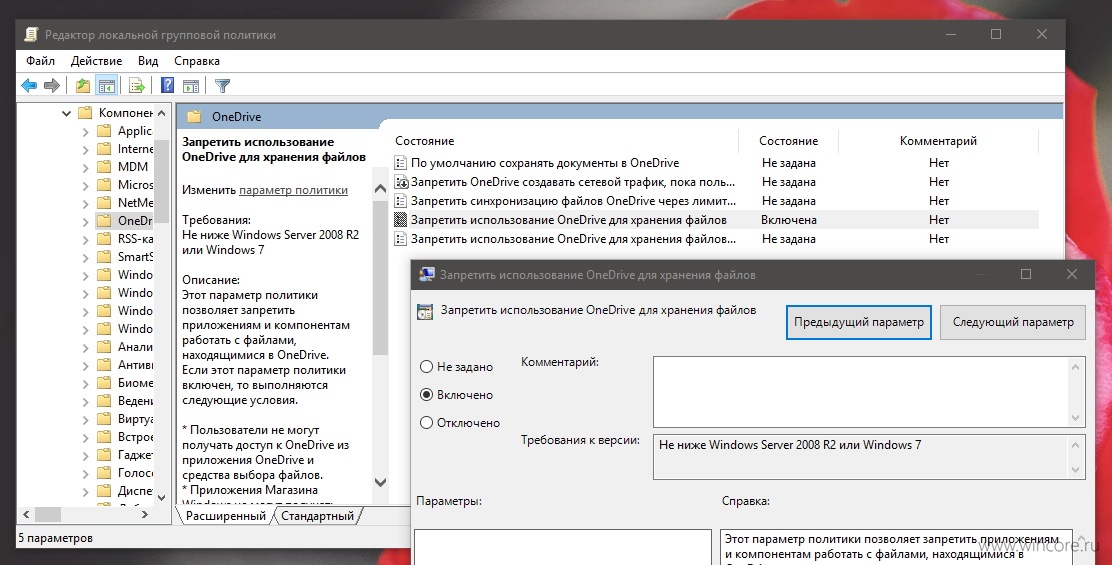Click the folder icon next to Диспе

coord(104,491)
